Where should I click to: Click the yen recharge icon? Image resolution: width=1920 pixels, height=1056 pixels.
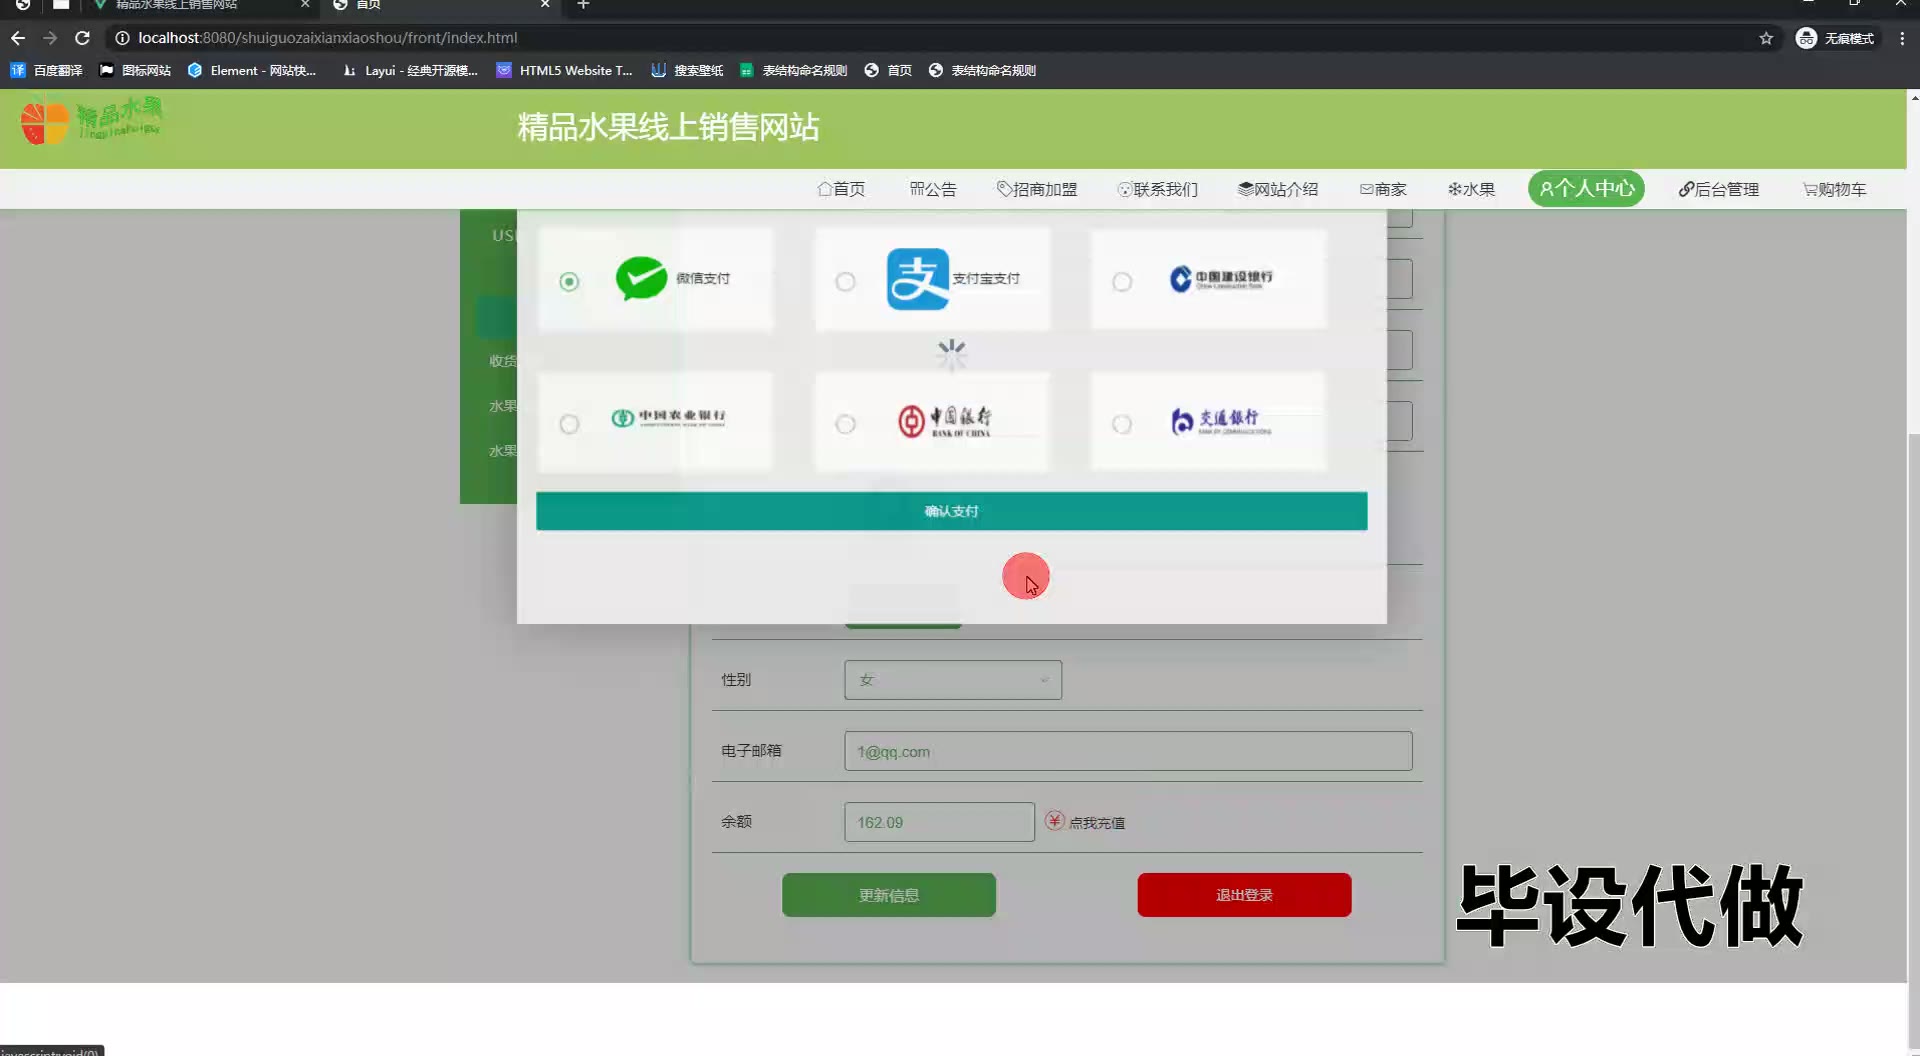pos(1054,821)
